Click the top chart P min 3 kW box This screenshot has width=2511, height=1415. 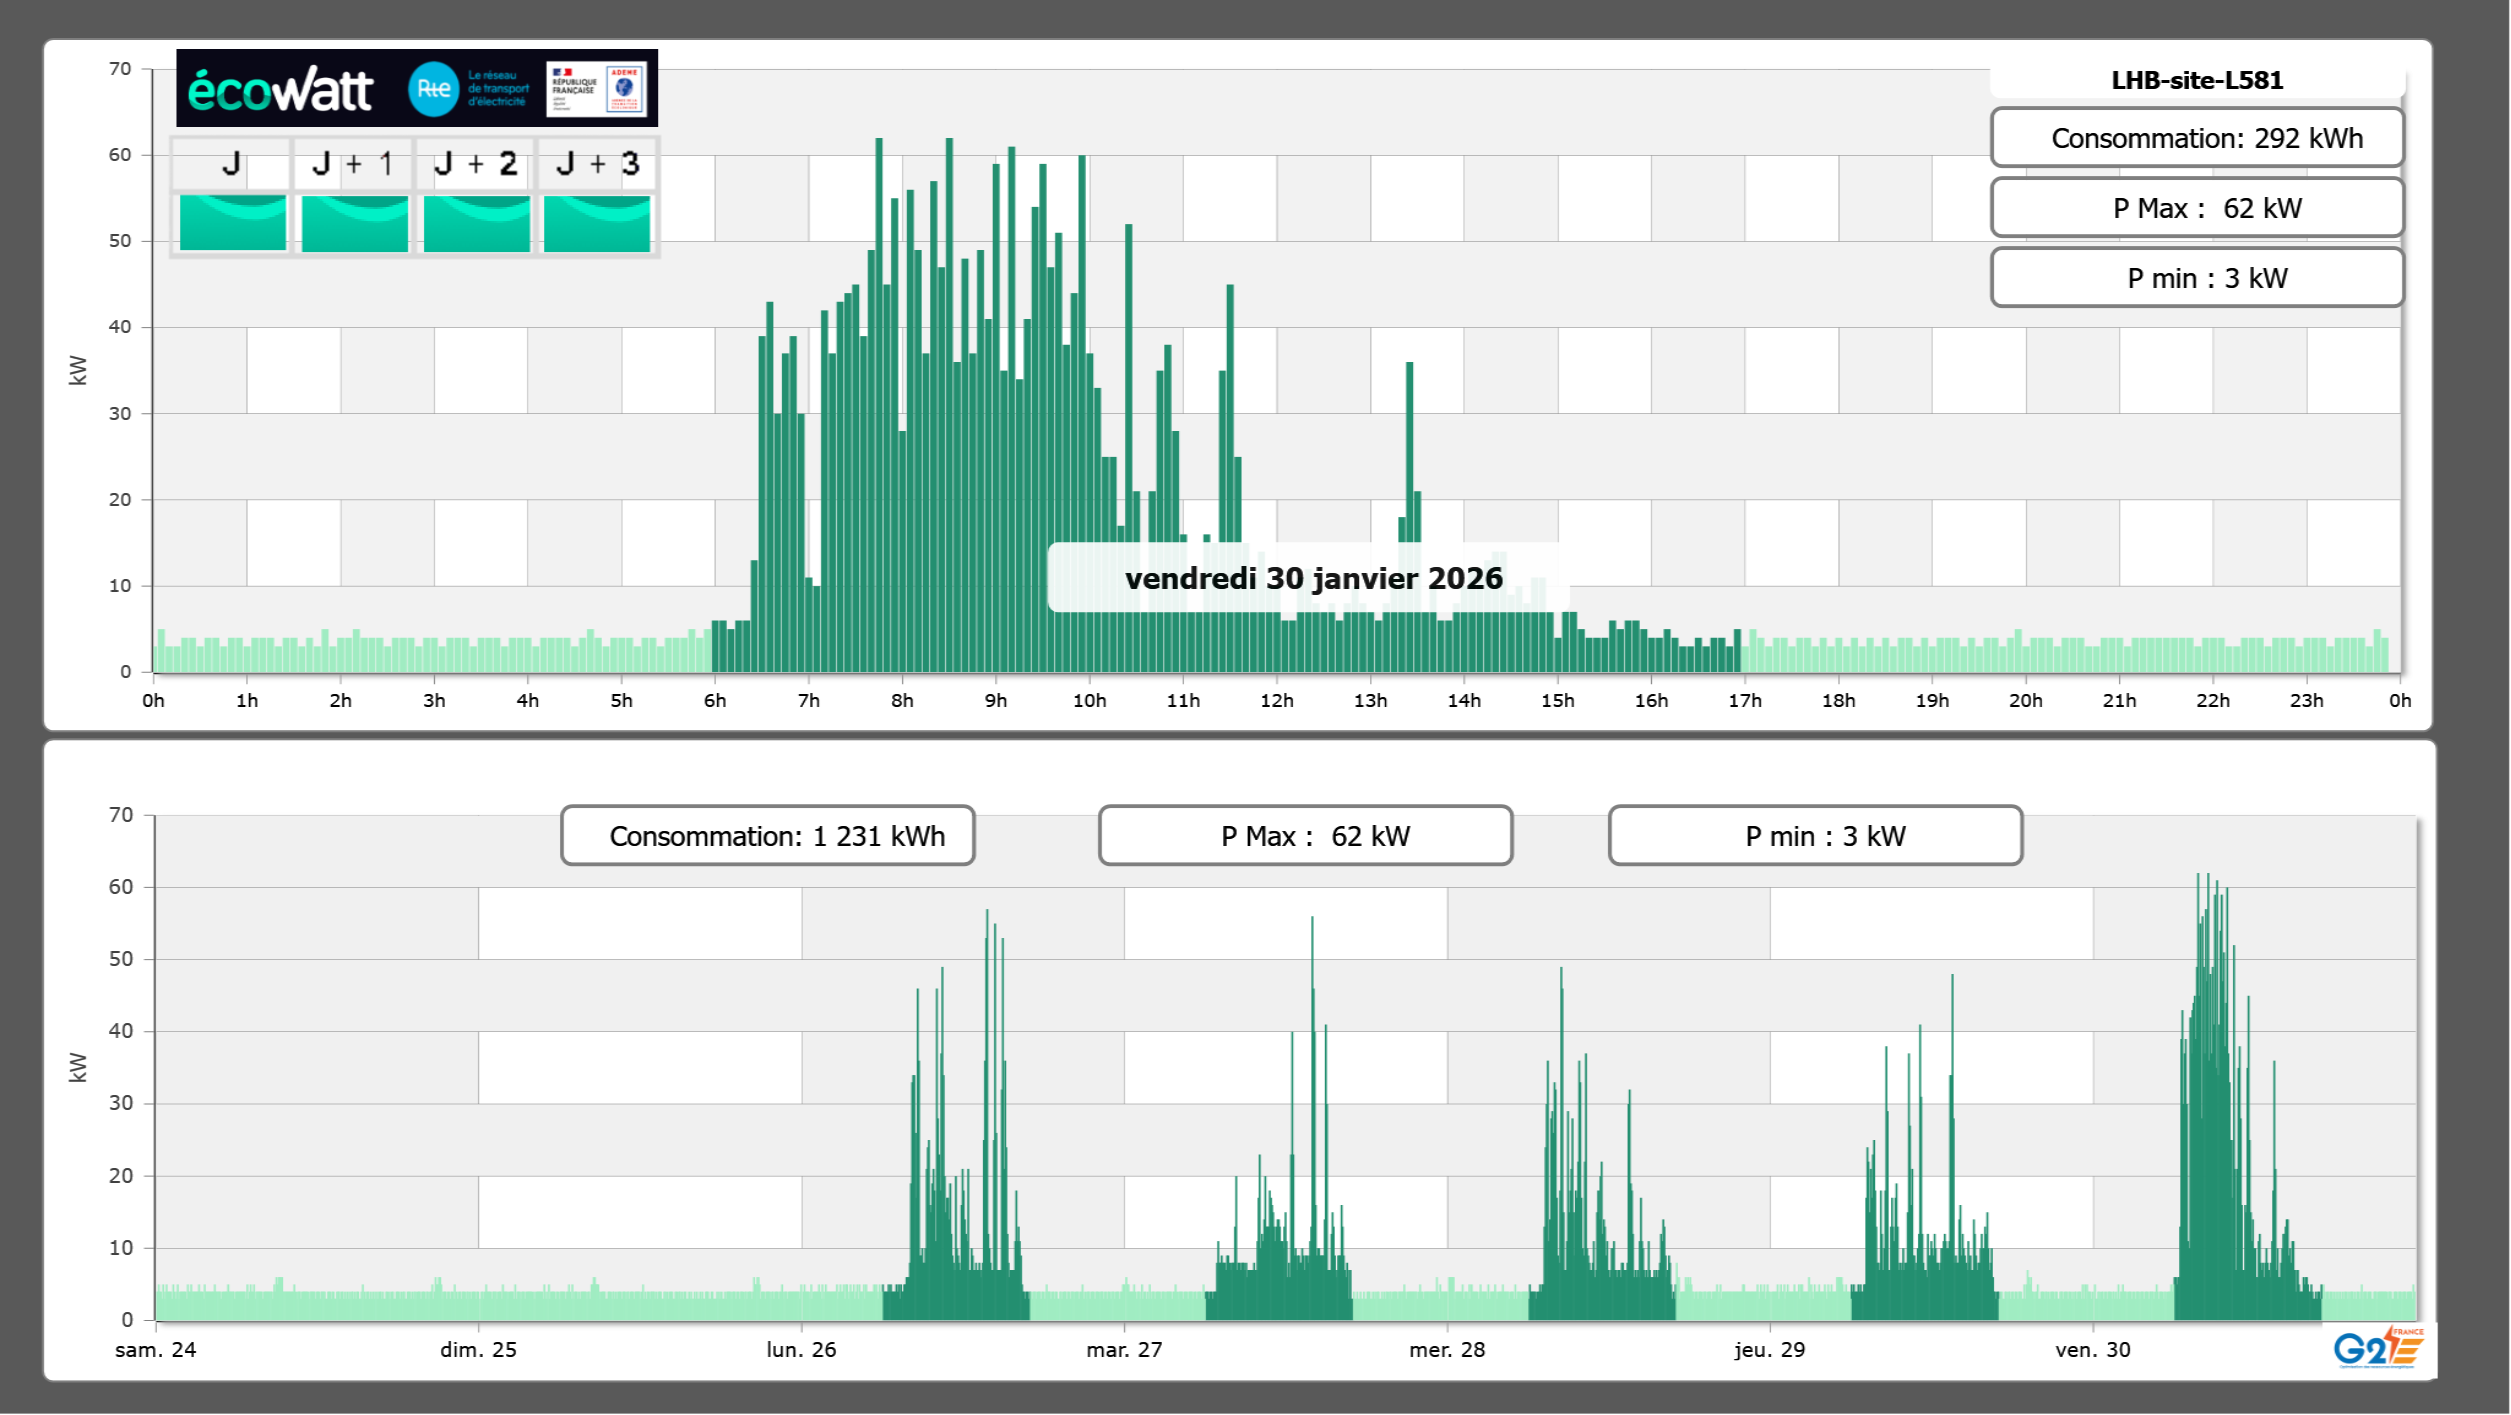click(2196, 278)
